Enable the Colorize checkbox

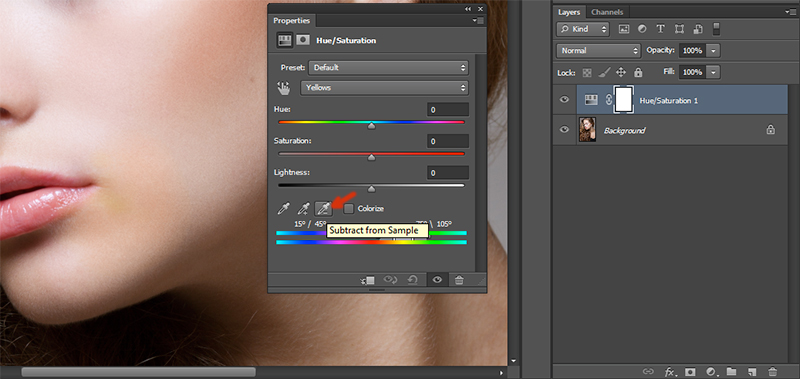pyautogui.click(x=349, y=208)
